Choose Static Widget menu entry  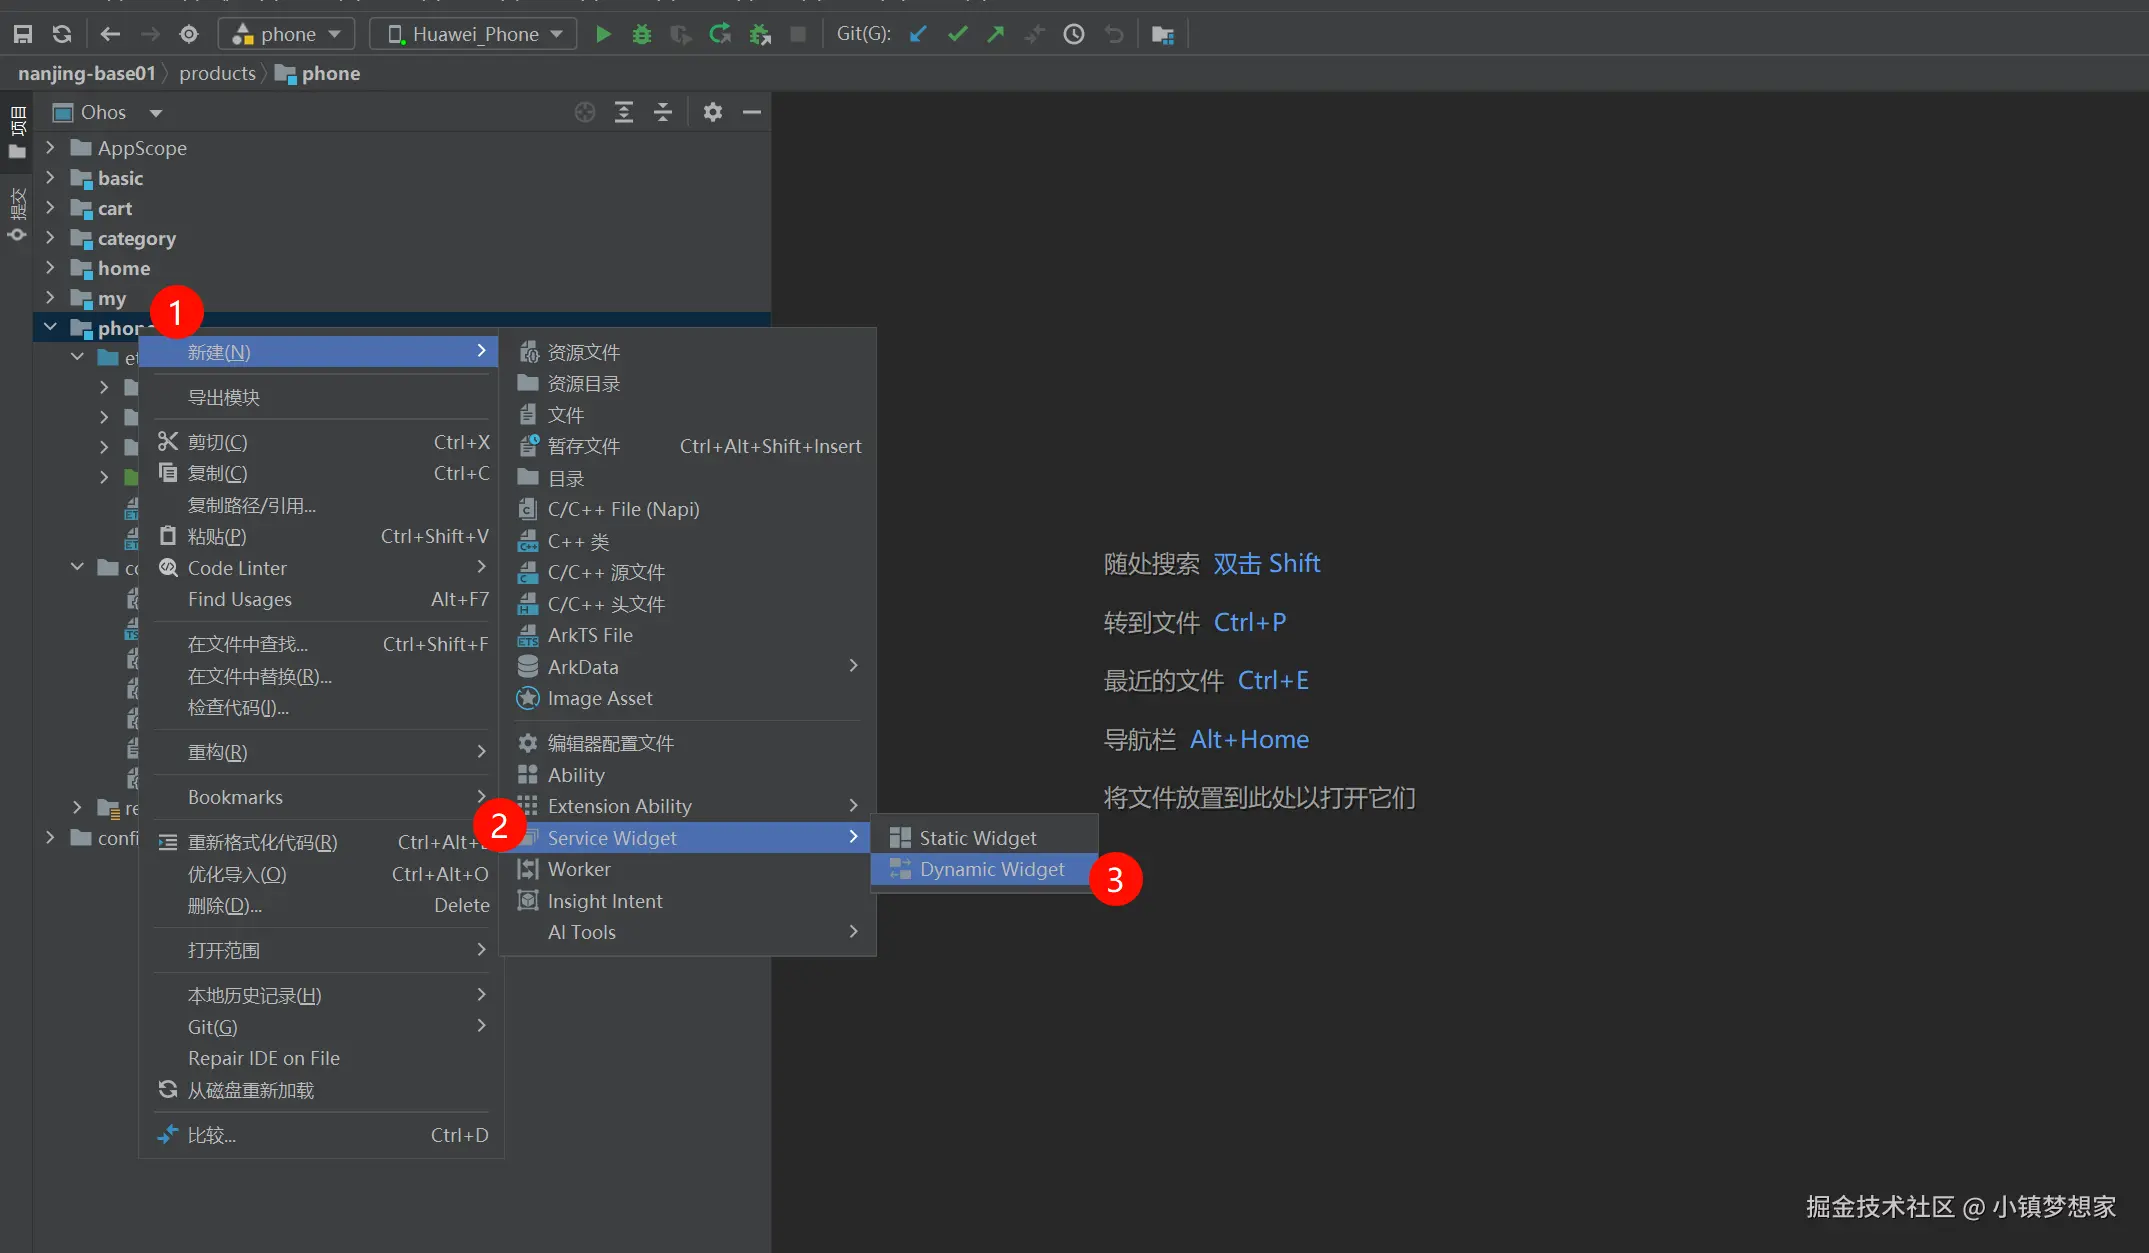tap(977, 838)
